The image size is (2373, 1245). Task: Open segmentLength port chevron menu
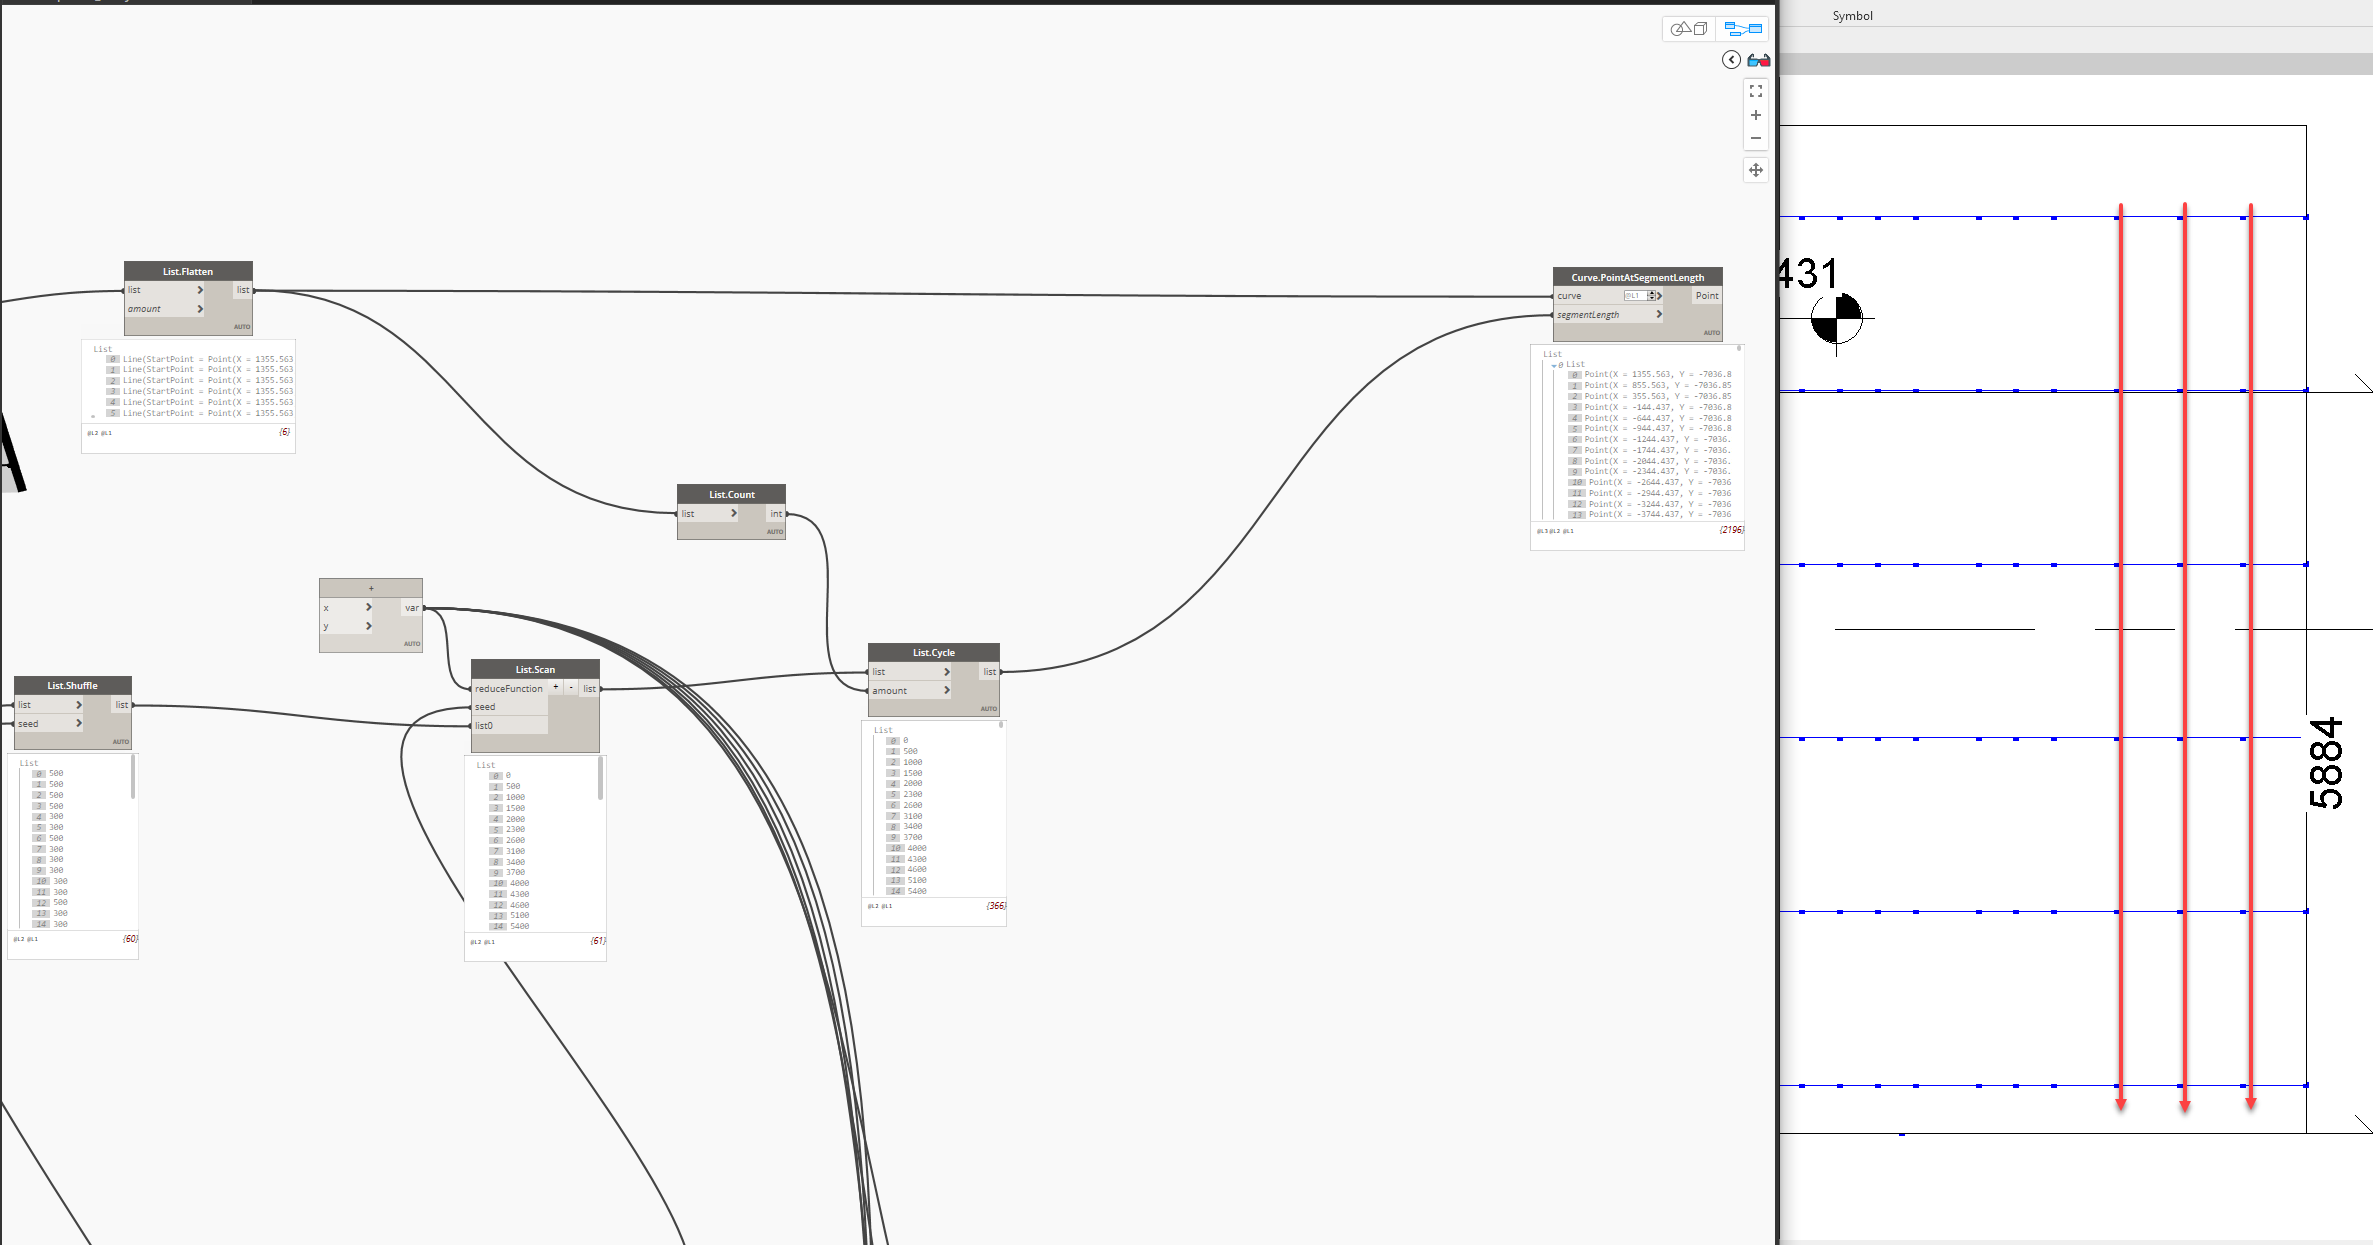(x=1659, y=314)
